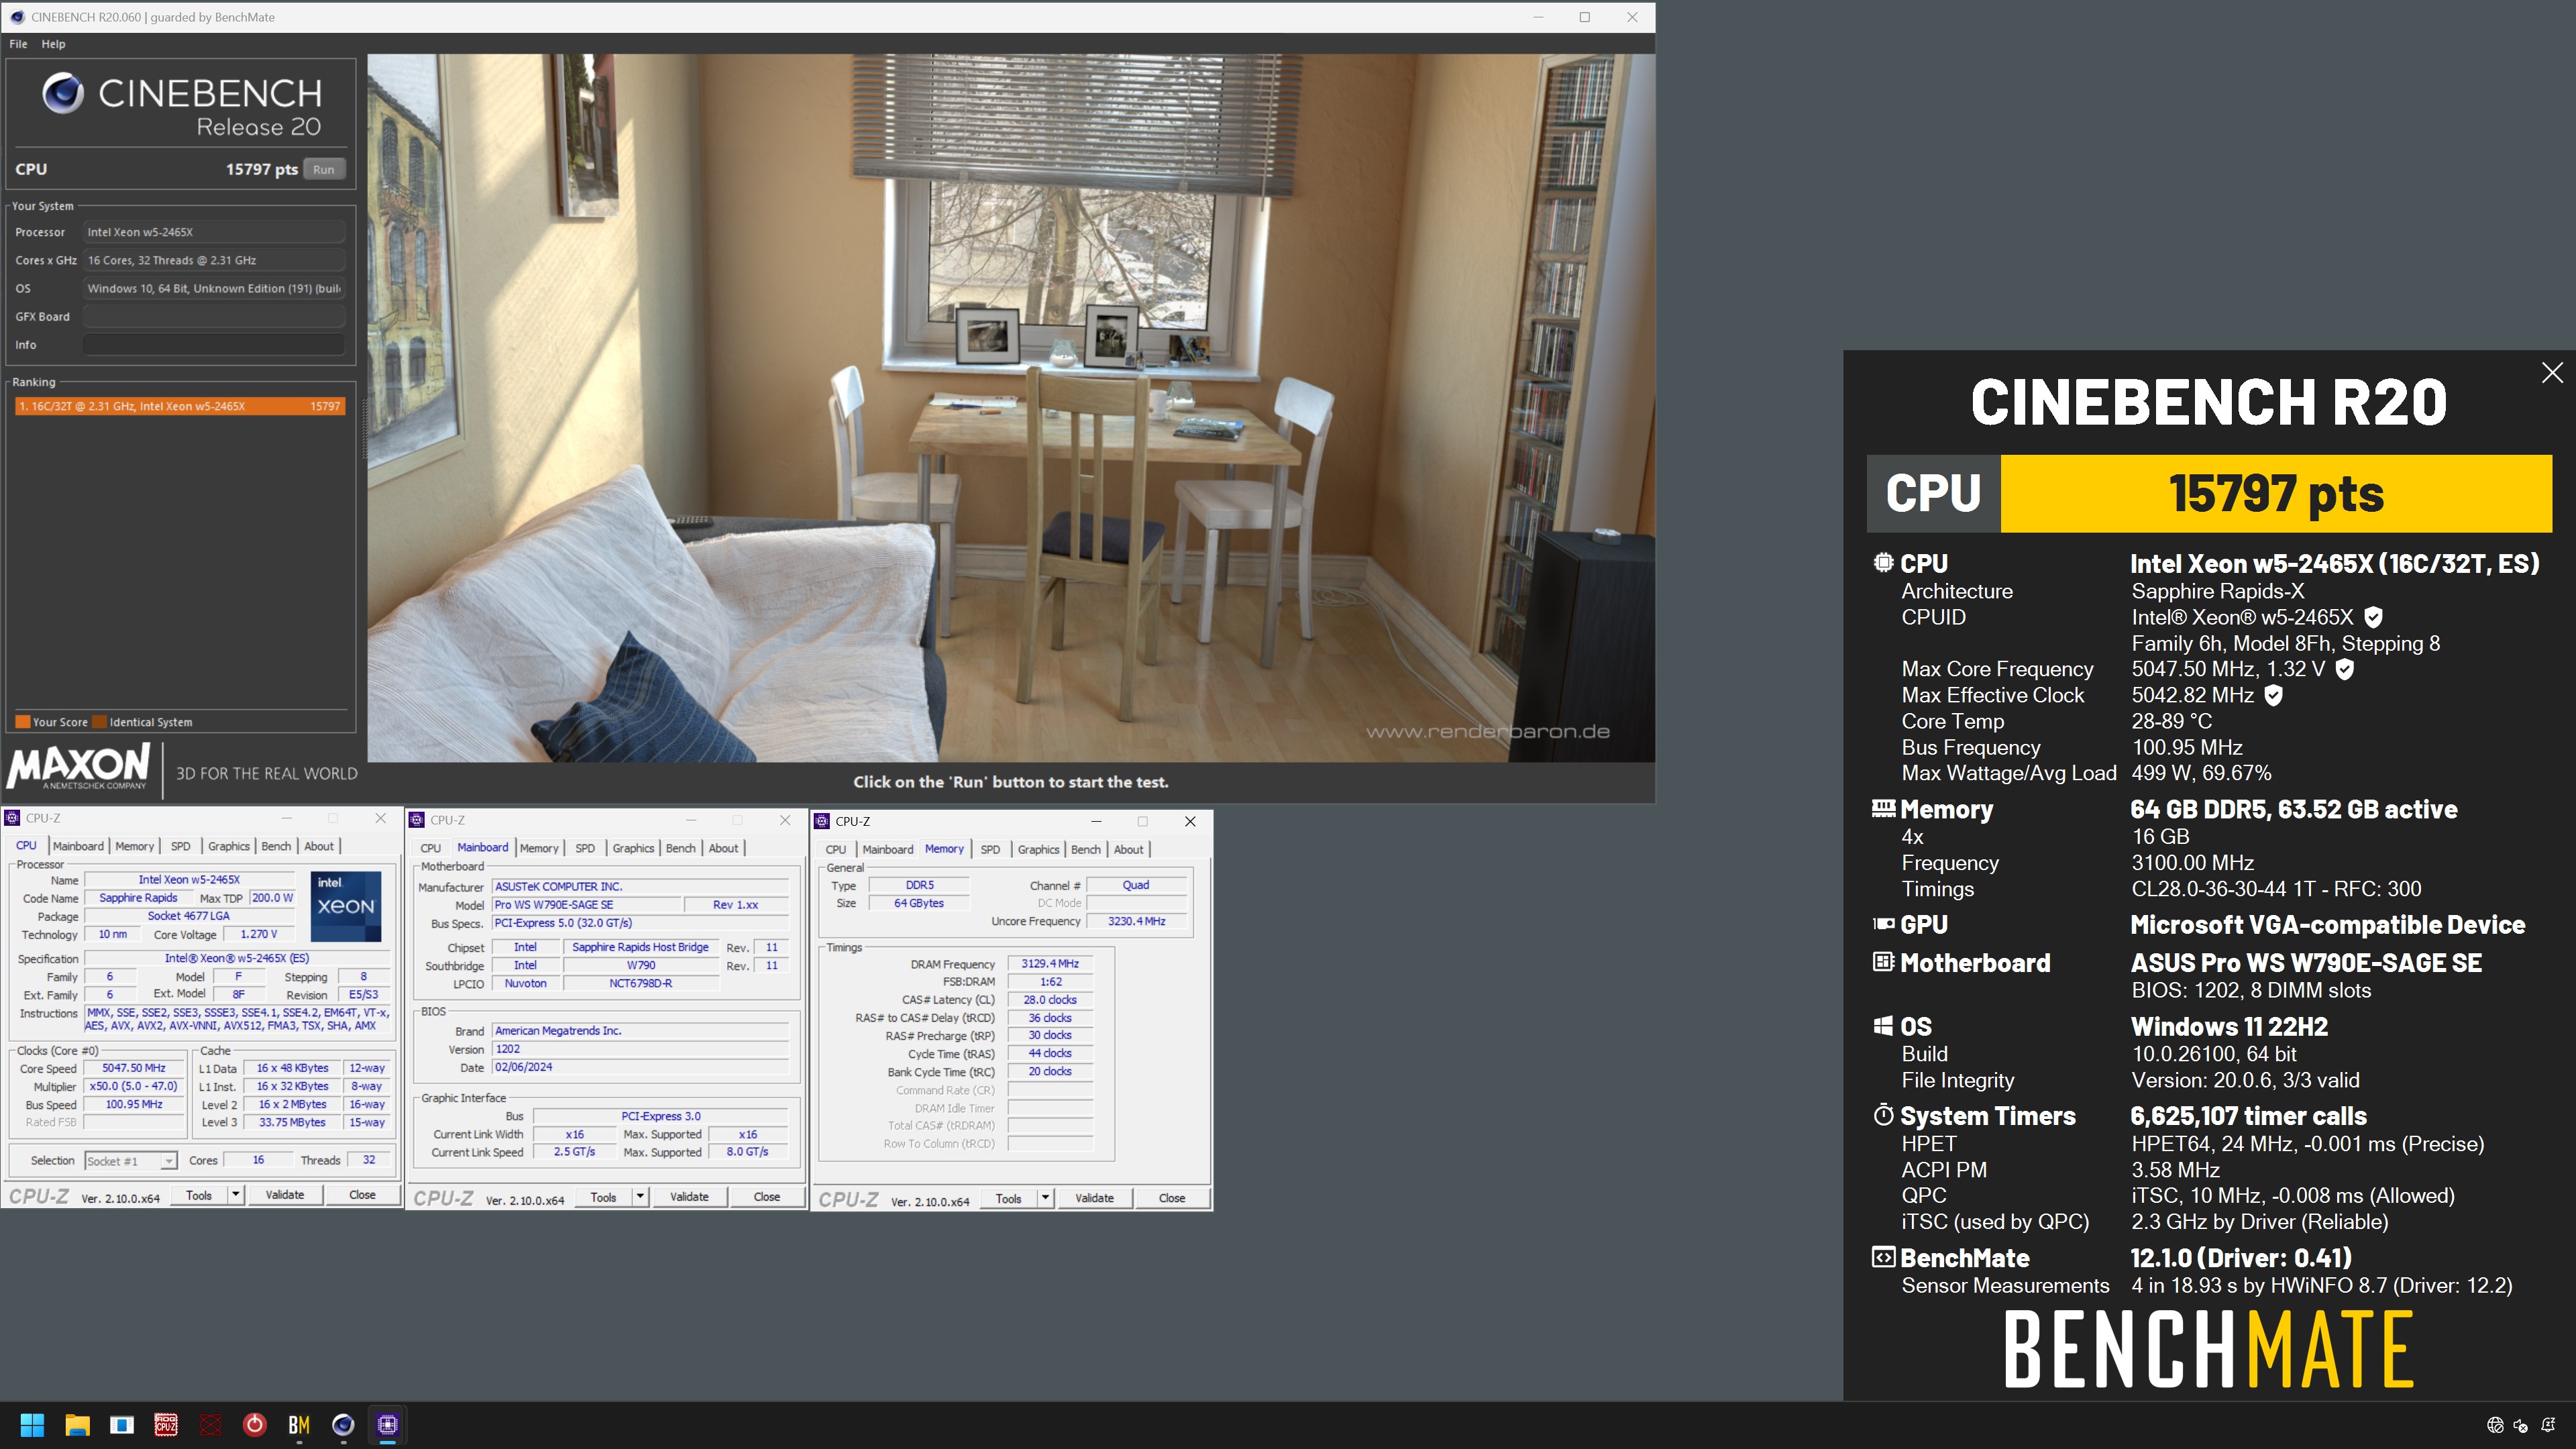
Task: Switch to About tab in CPU-Z Memory window
Action: [x=1128, y=849]
